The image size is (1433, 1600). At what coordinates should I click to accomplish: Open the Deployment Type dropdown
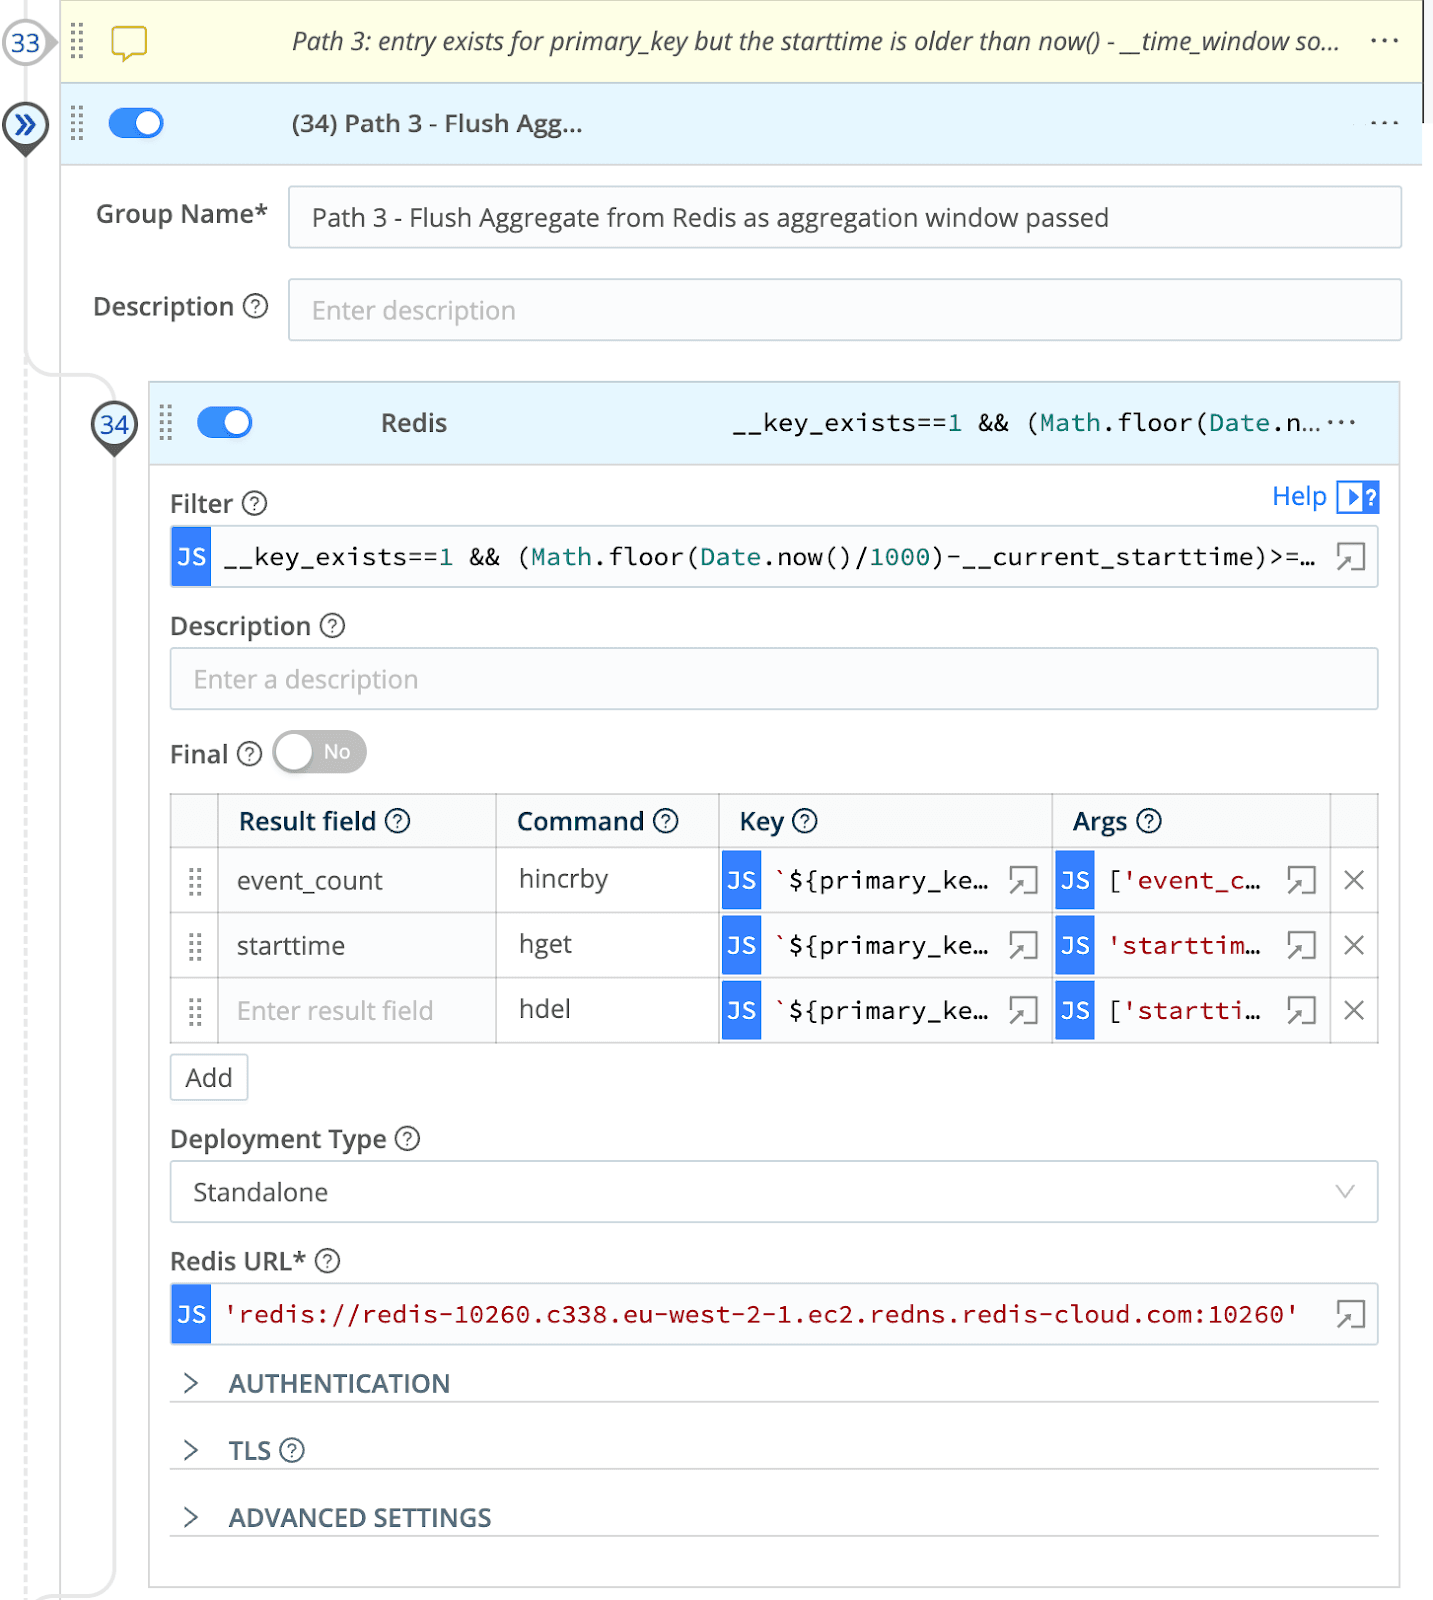point(773,1192)
